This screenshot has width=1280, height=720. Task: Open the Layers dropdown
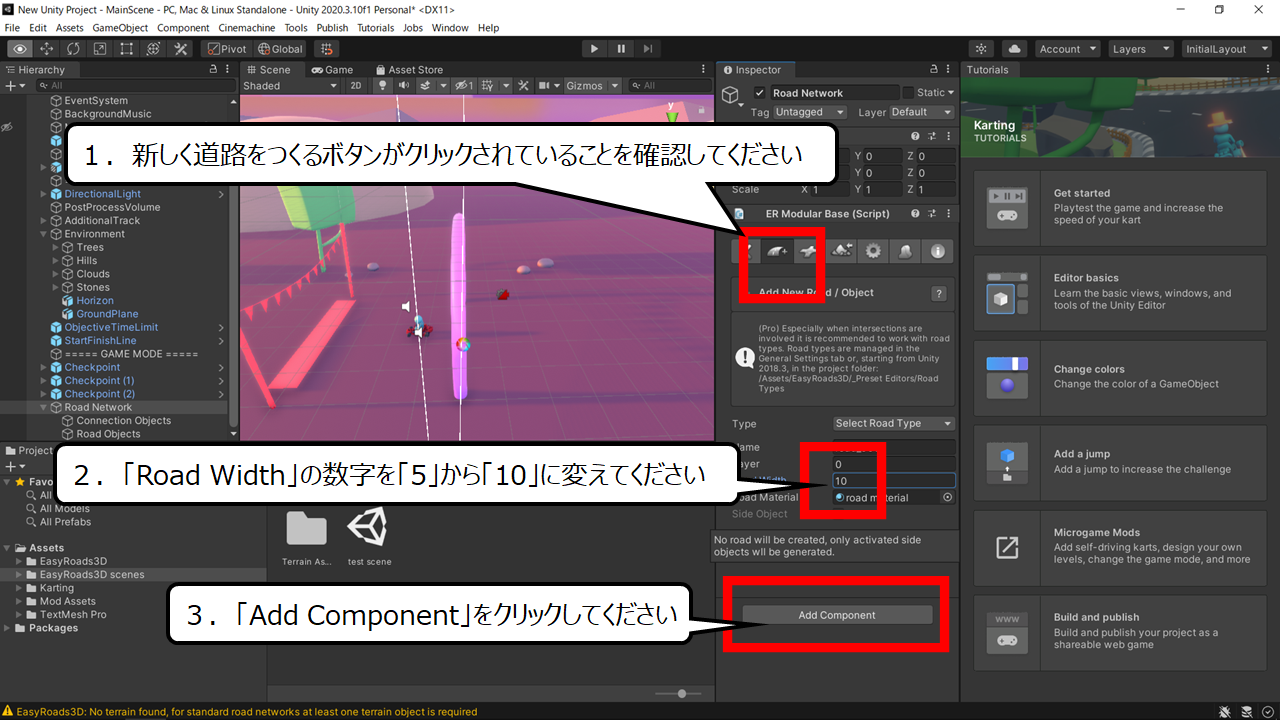[x=1140, y=48]
